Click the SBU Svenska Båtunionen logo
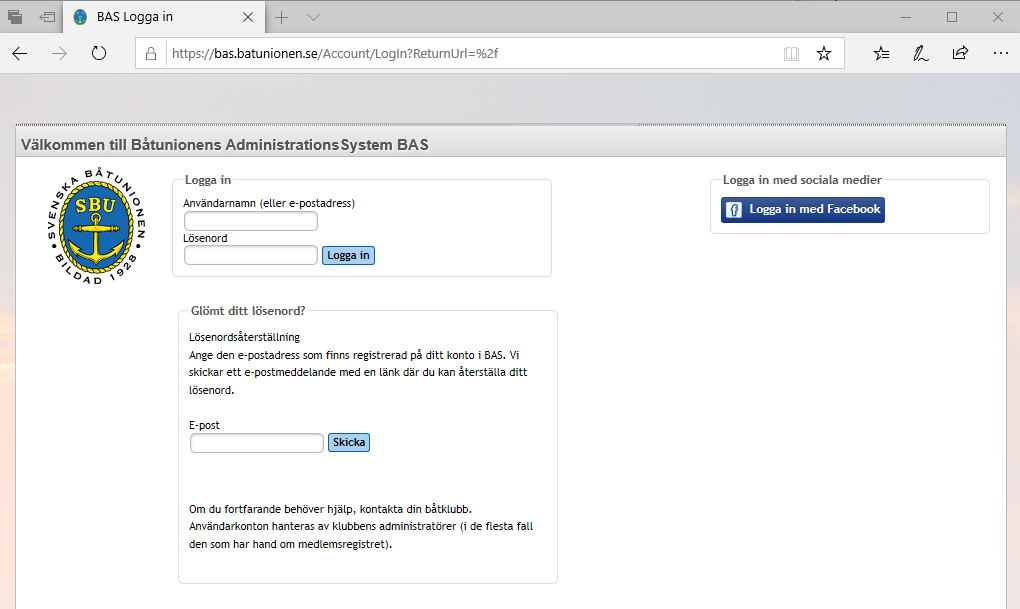 [x=96, y=226]
